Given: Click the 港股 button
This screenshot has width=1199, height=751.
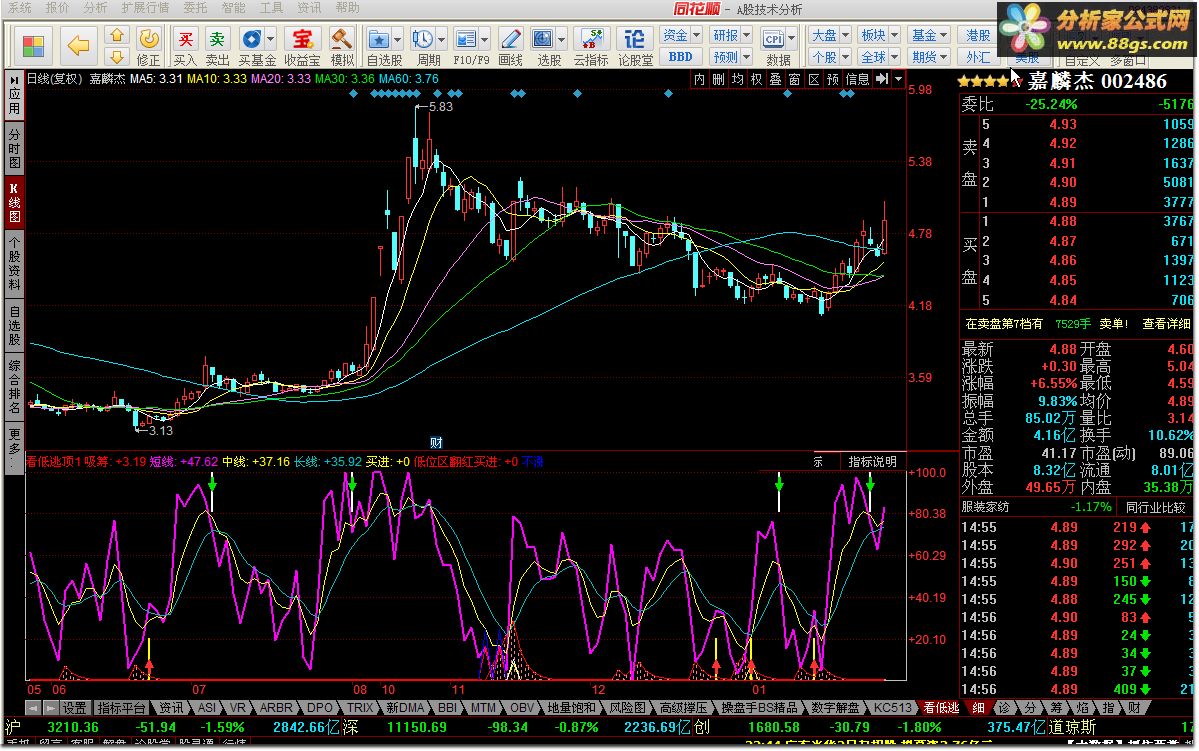Looking at the screenshot, I should pyautogui.click(x=978, y=35).
